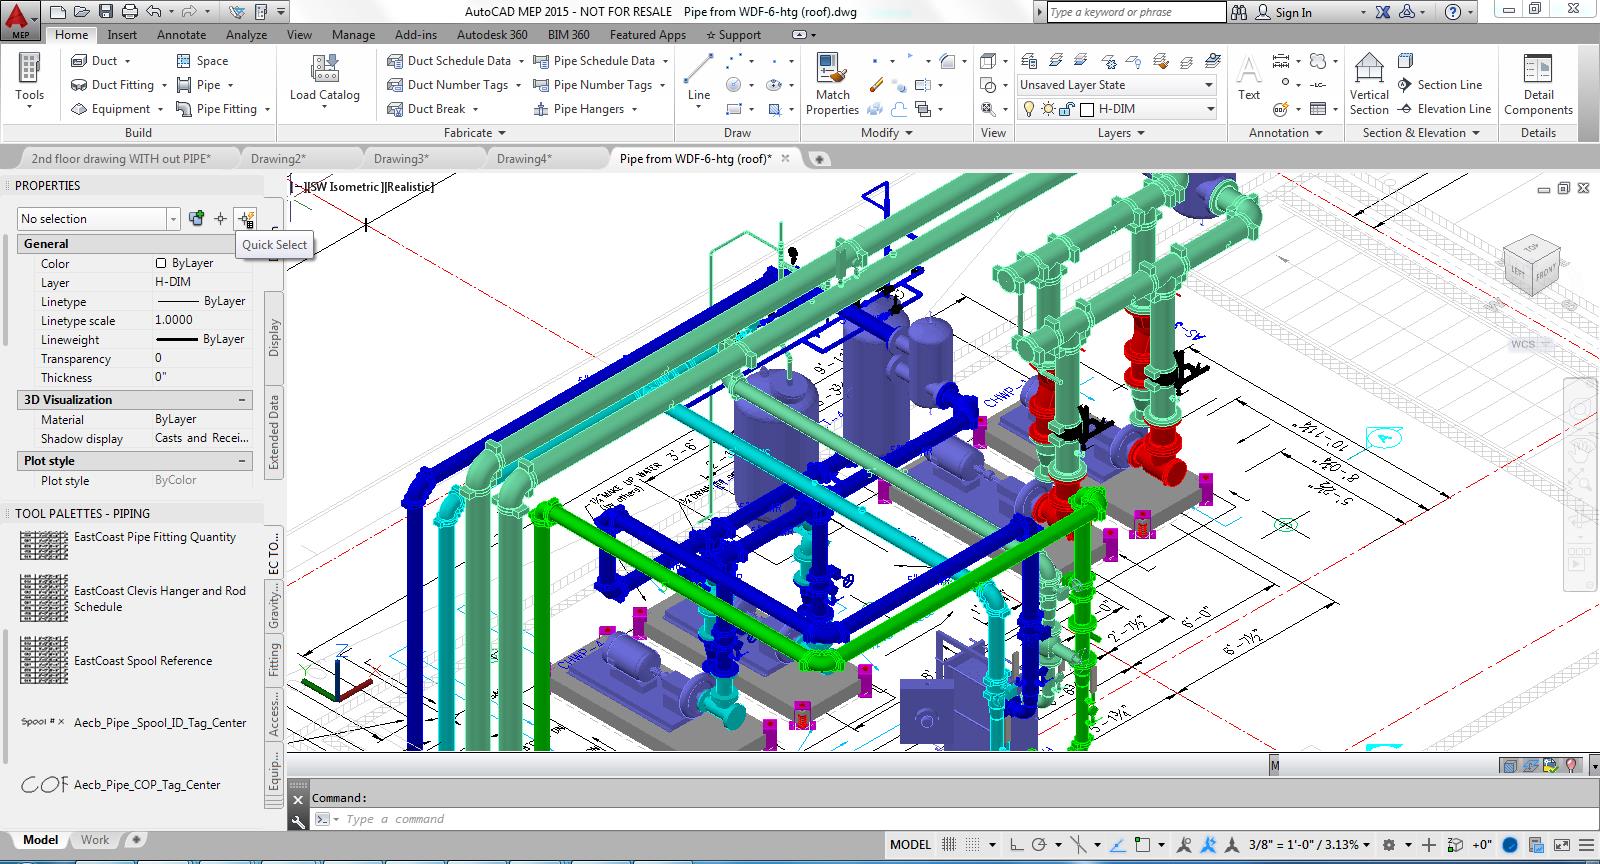Select the Space tool
The width and height of the screenshot is (1600, 864).
pyautogui.click(x=202, y=61)
